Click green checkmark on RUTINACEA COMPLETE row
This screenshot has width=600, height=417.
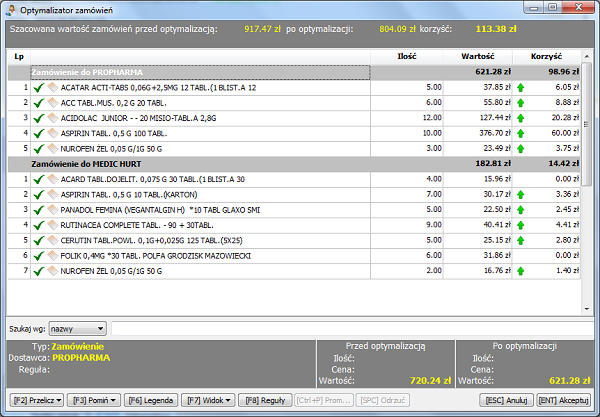click(x=38, y=225)
